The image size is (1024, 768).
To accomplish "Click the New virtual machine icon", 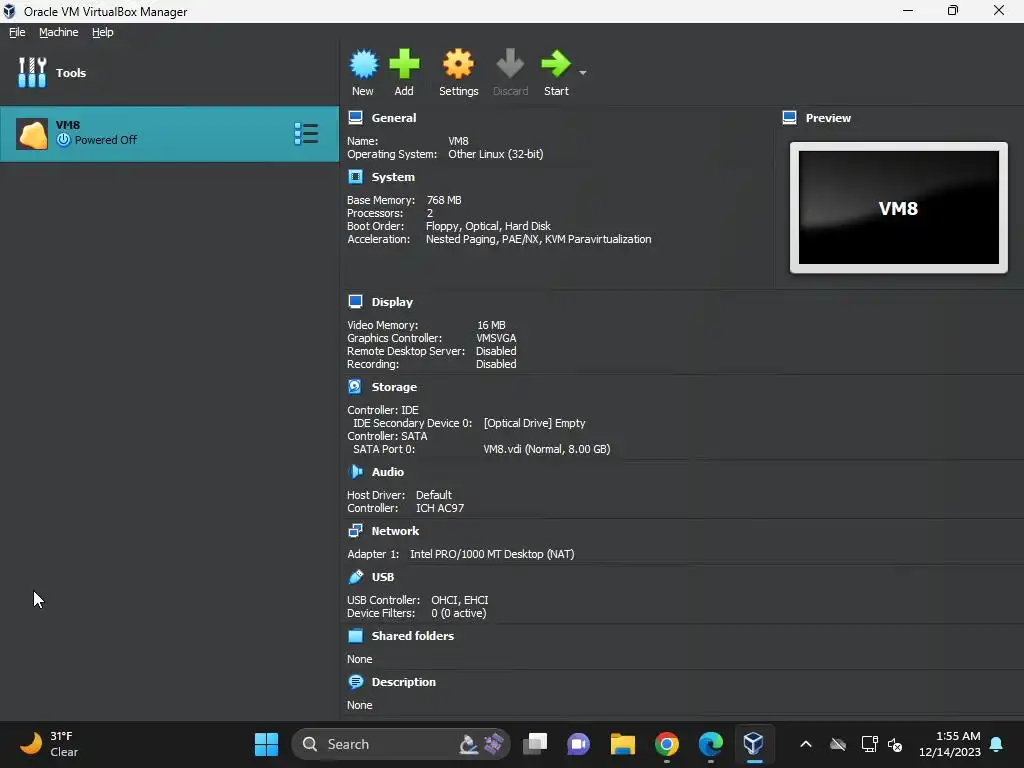I will (363, 64).
